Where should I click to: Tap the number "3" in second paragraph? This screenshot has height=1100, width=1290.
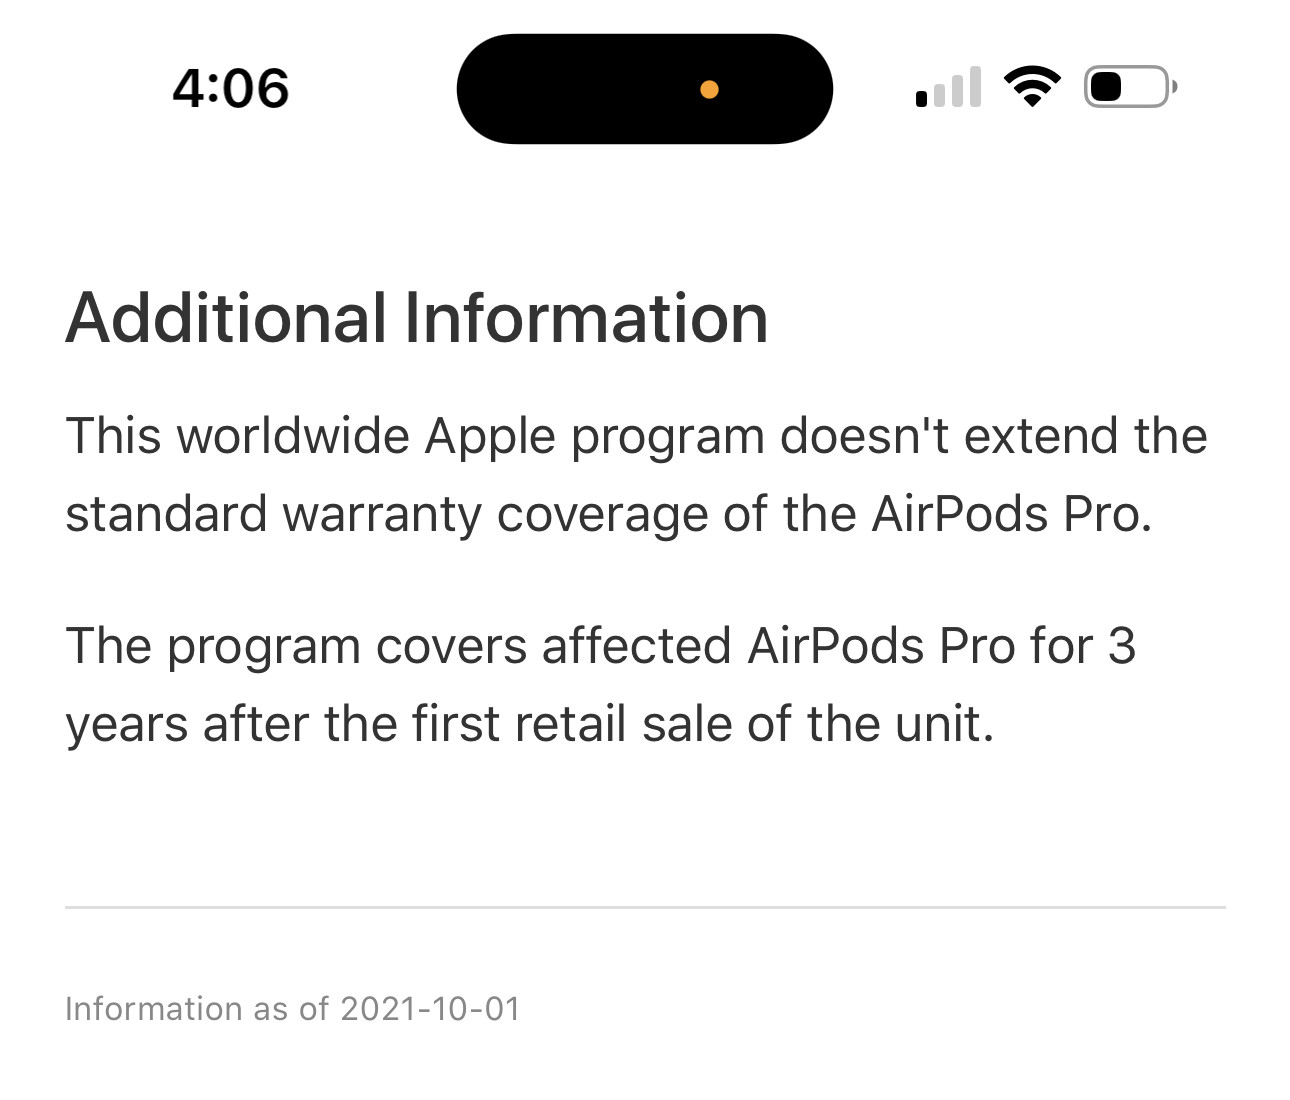[x=1121, y=646]
